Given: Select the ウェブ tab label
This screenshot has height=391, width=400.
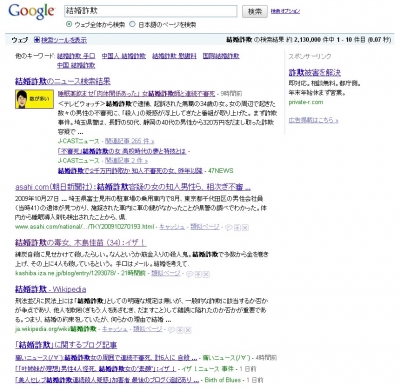Looking at the screenshot, I should pos(20,40).
